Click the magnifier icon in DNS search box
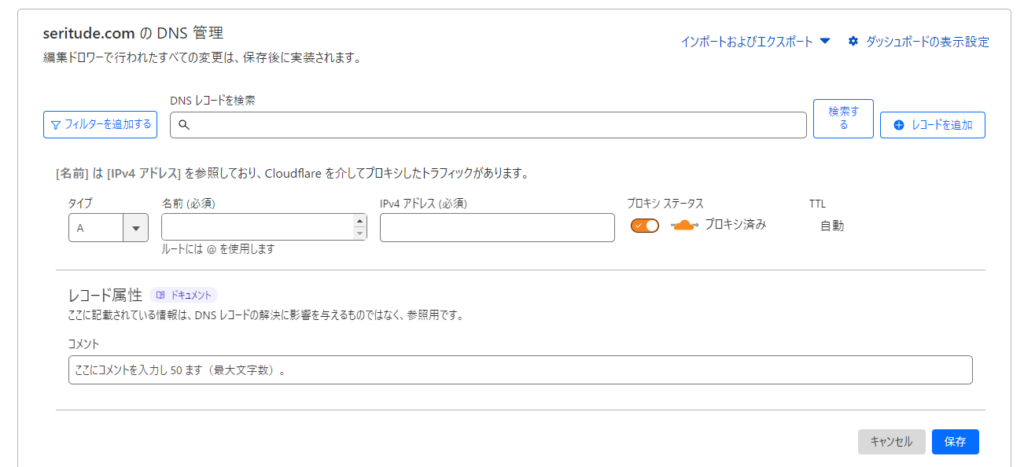Screen dimensions: 1024x467 click(184, 125)
